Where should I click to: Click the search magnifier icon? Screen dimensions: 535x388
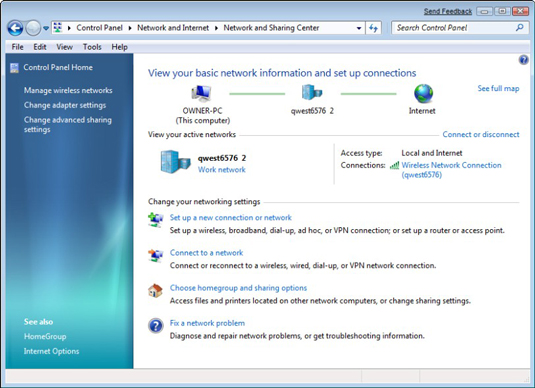519,28
